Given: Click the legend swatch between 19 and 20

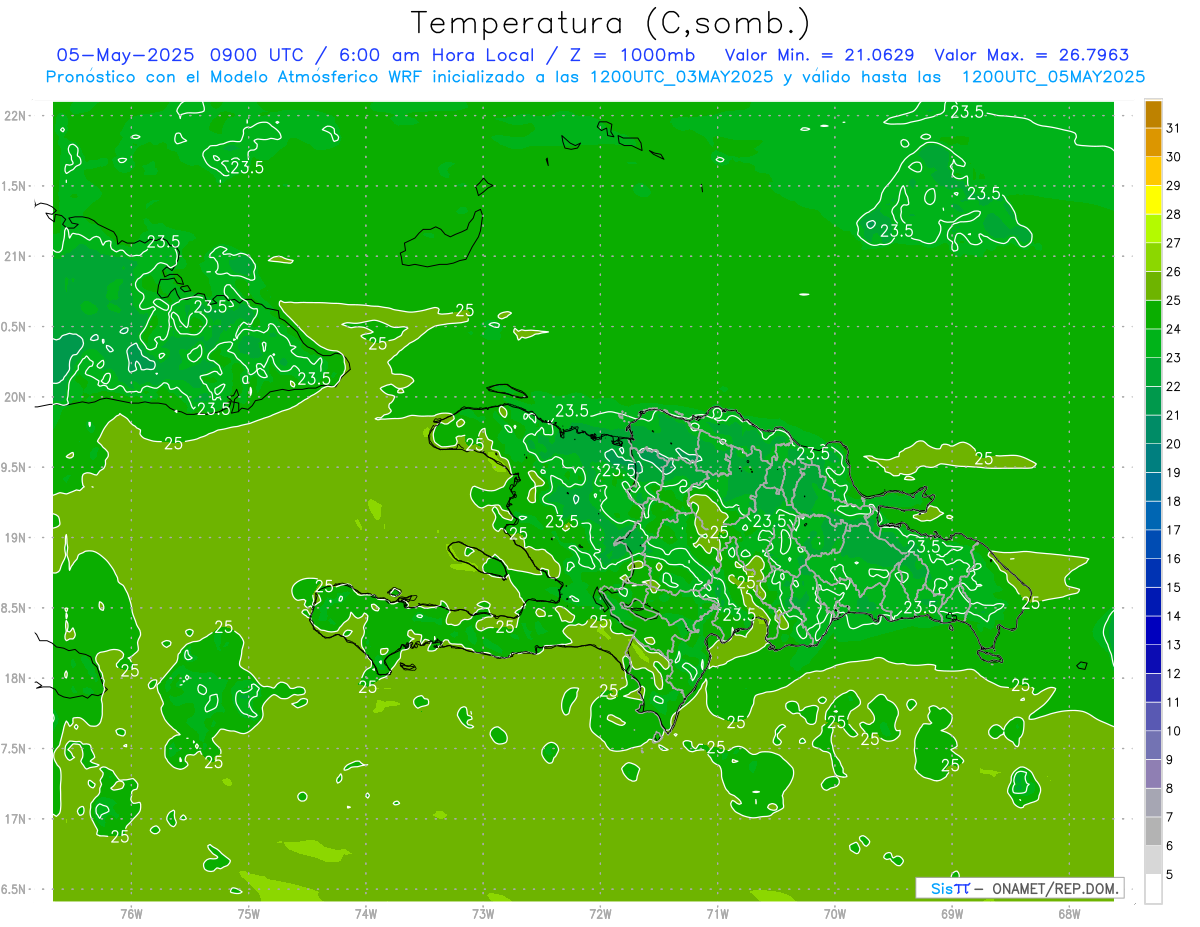Looking at the screenshot, I should tap(1153, 458).
